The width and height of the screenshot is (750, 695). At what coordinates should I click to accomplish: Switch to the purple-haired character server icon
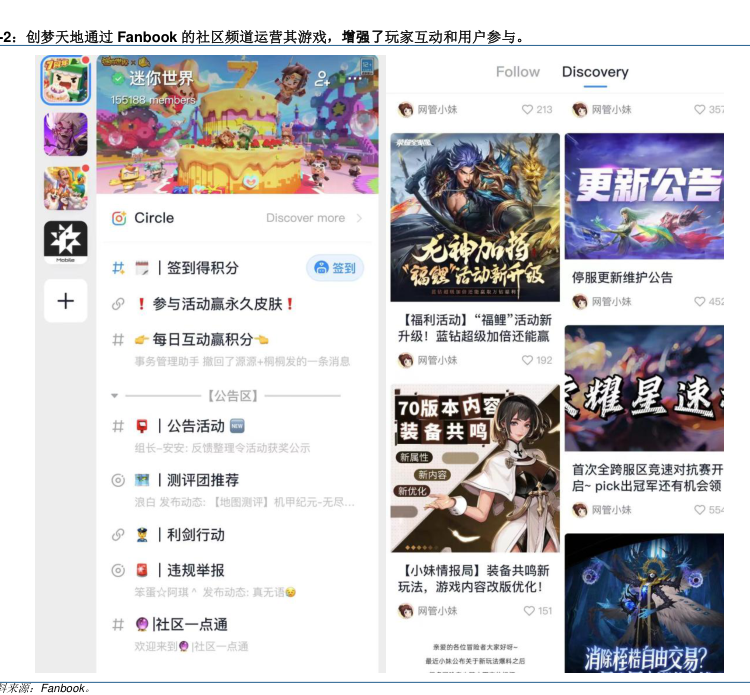click(x=65, y=134)
